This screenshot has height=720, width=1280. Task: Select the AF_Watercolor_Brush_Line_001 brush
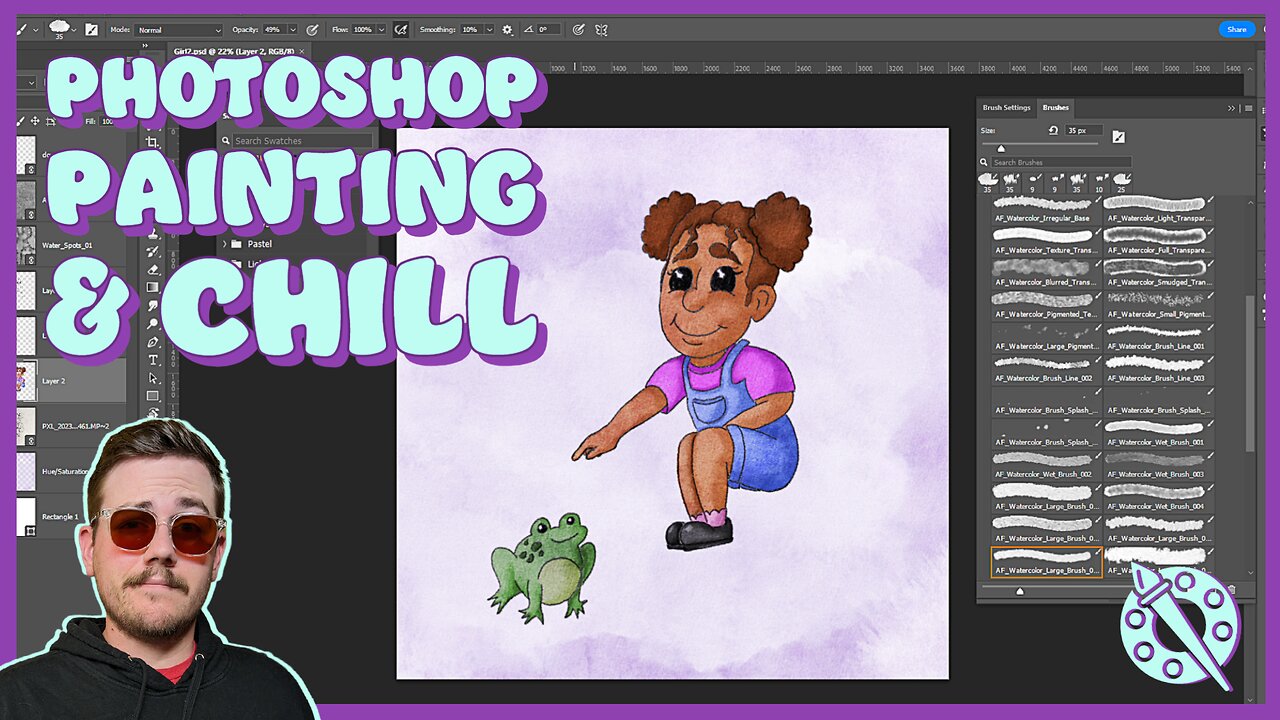click(1160, 339)
